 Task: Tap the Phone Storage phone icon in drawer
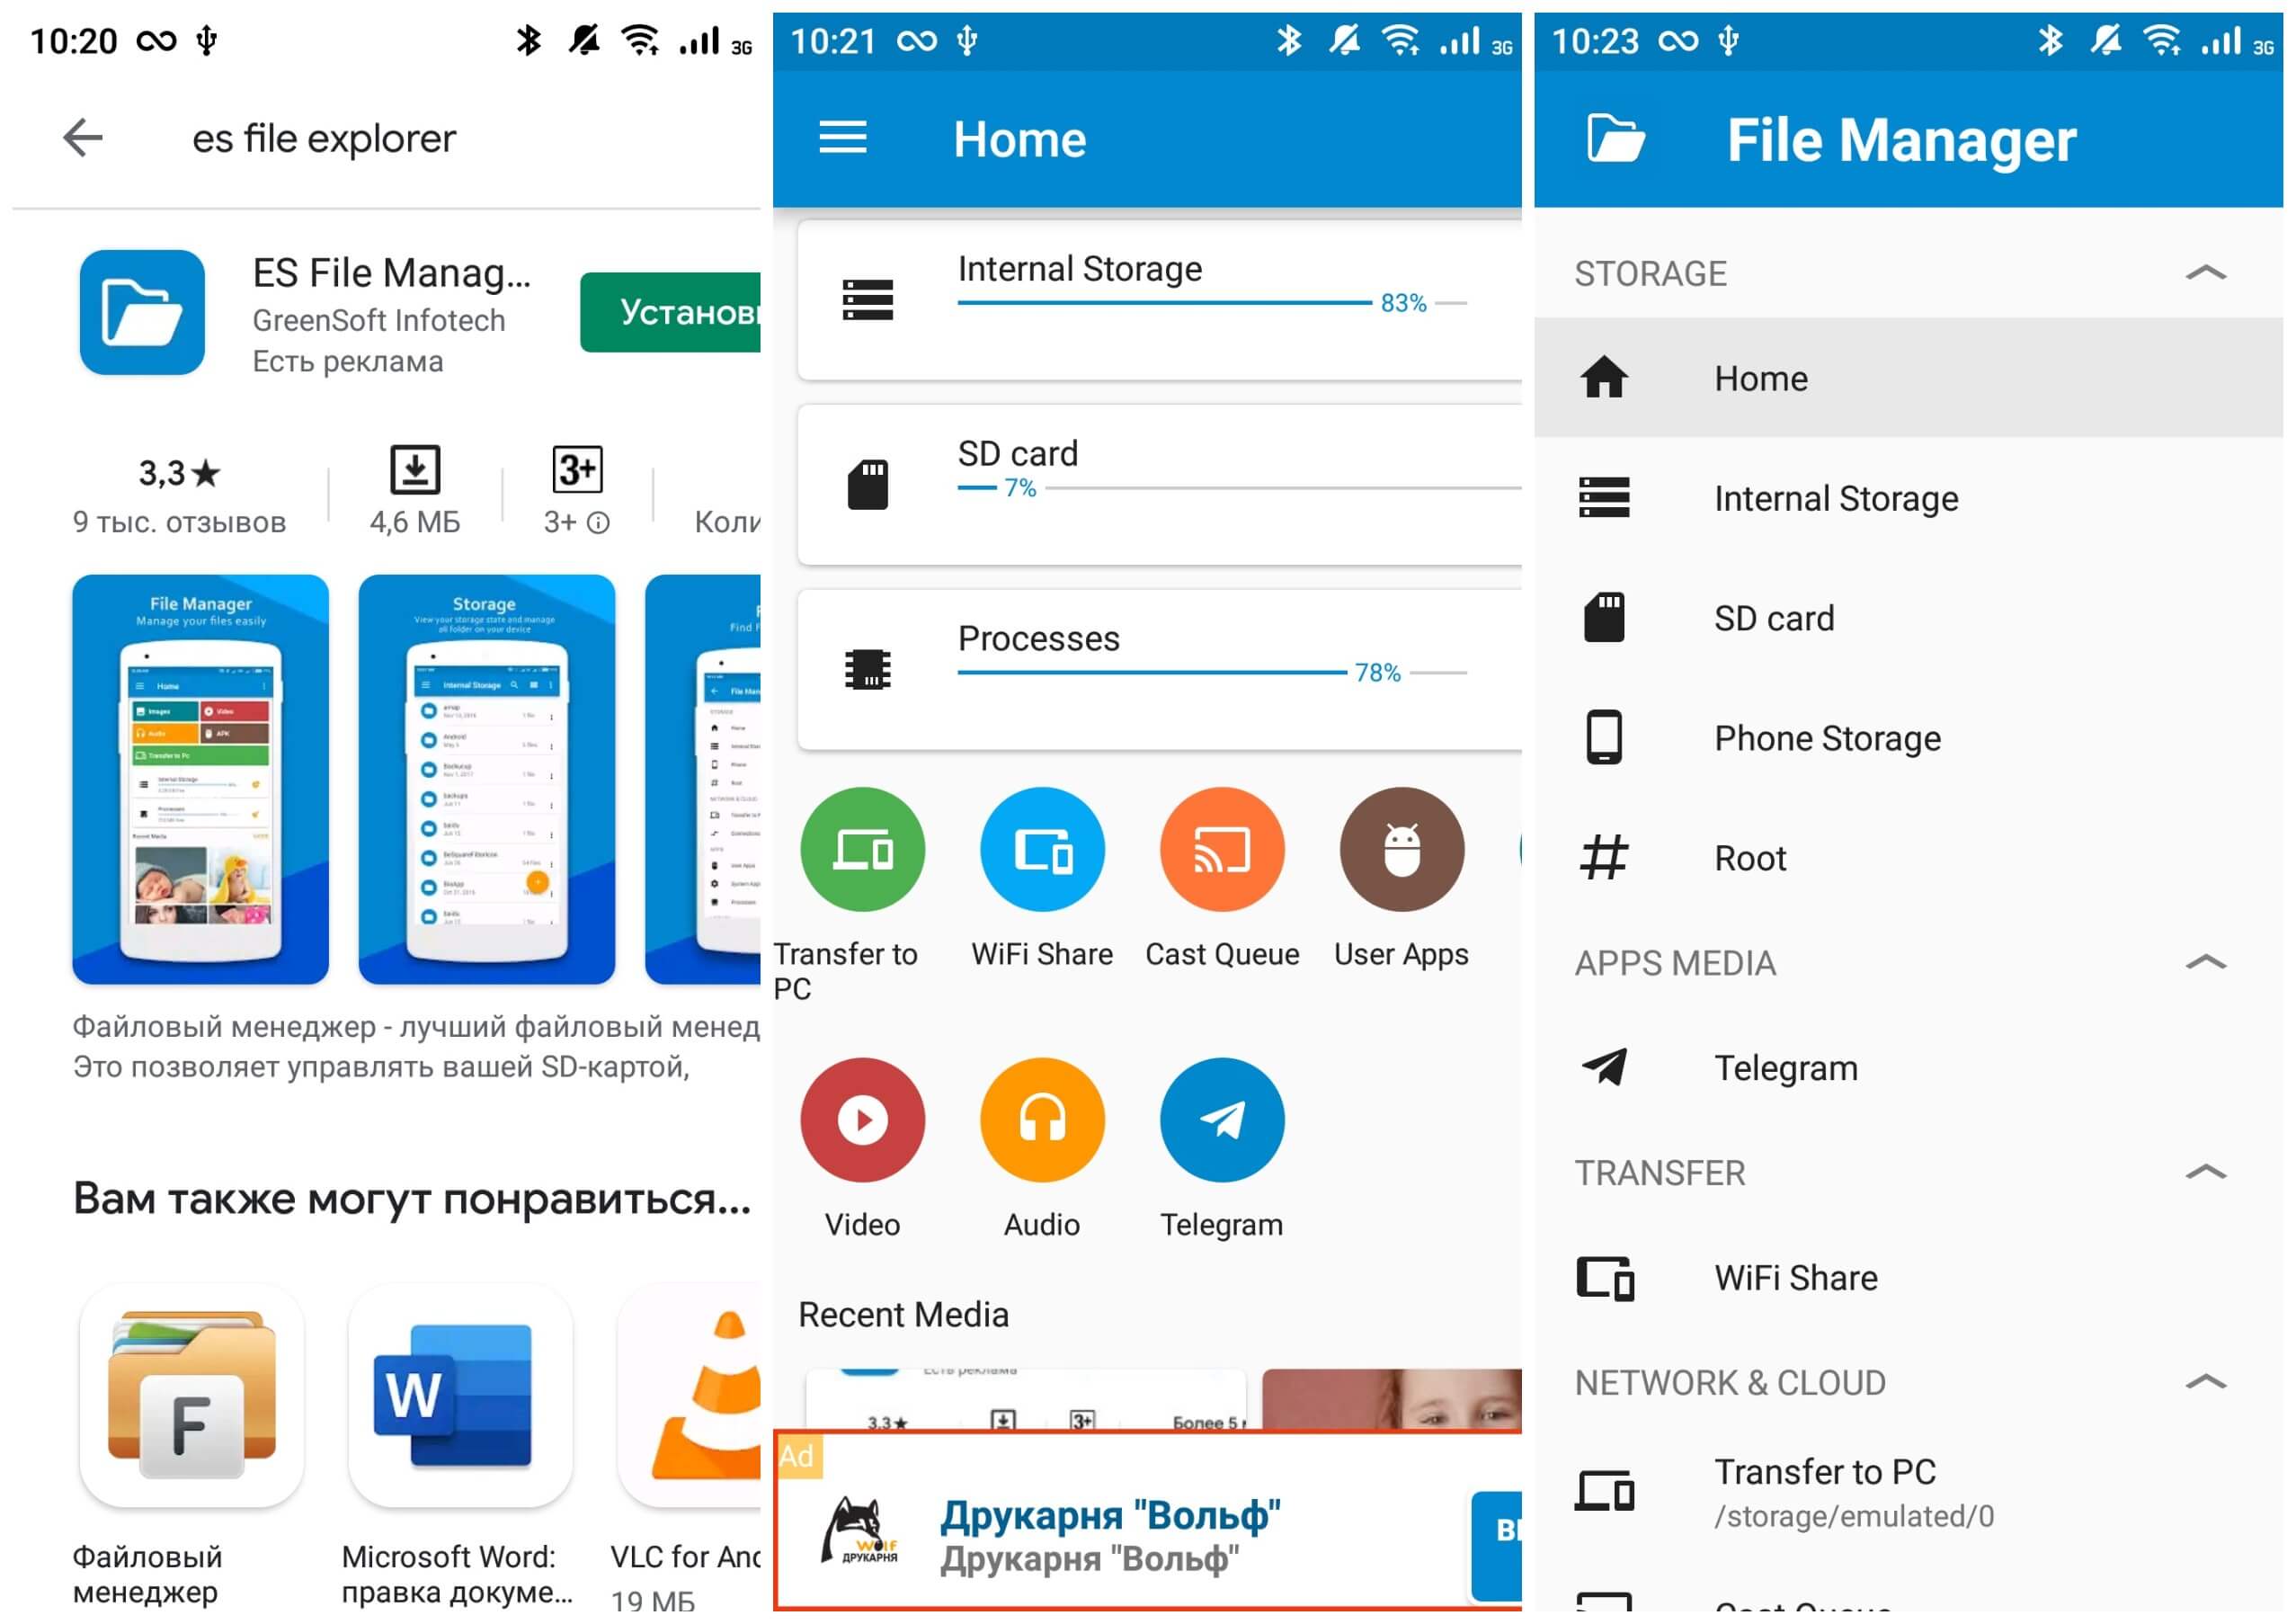coord(1604,738)
